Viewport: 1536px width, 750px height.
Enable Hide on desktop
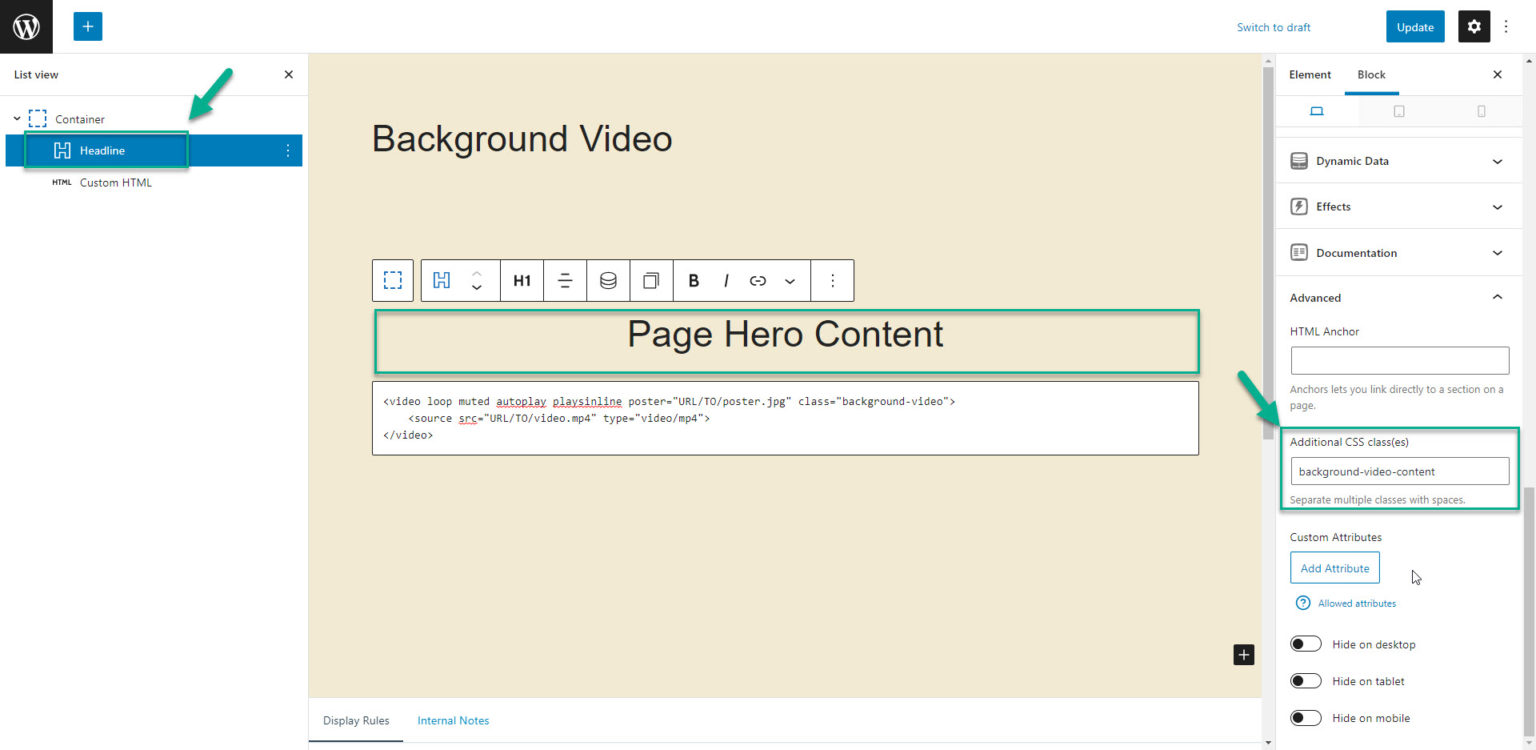(x=1305, y=643)
